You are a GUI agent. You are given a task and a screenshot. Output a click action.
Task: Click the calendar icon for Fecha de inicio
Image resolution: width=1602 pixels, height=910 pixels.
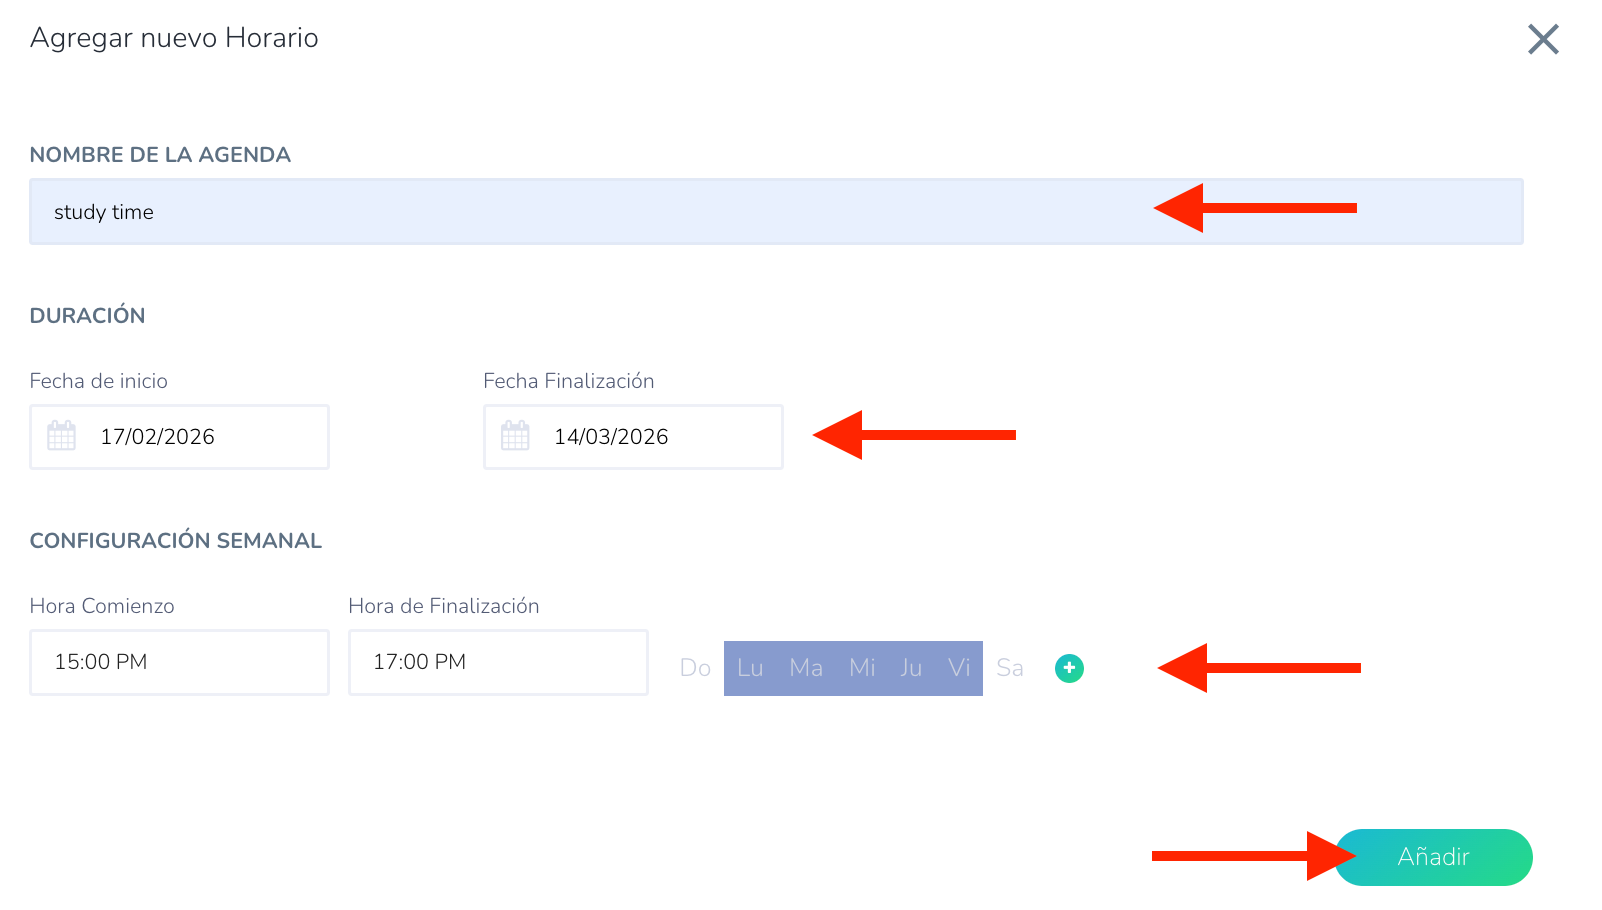tap(62, 436)
